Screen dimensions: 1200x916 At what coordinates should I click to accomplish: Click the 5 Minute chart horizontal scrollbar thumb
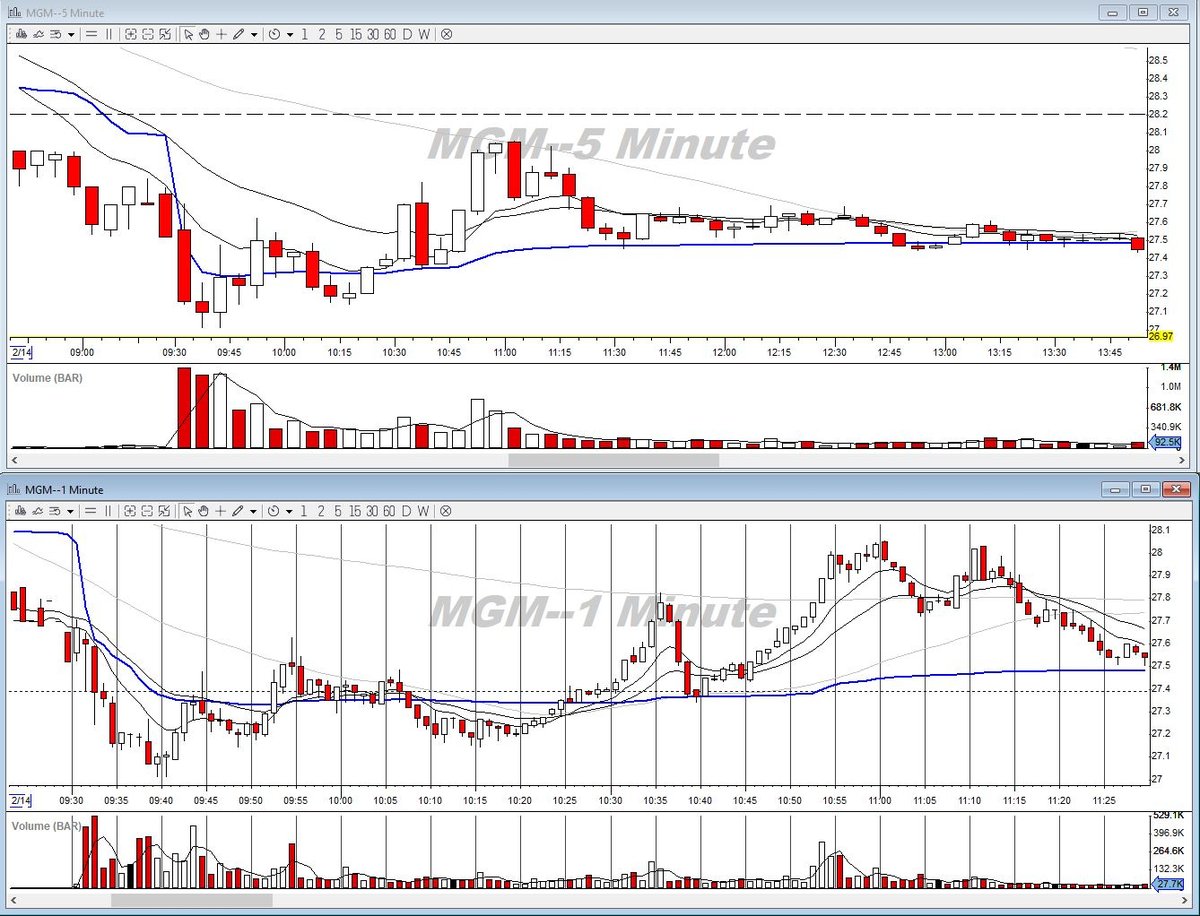(x=613, y=461)
